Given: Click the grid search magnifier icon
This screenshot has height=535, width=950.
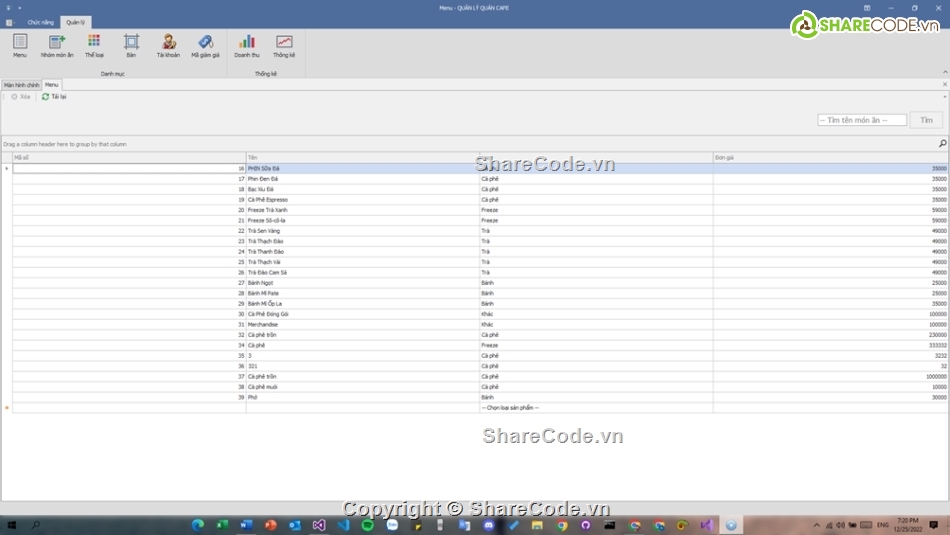Looking at the screenshot, I should (941, 144).
